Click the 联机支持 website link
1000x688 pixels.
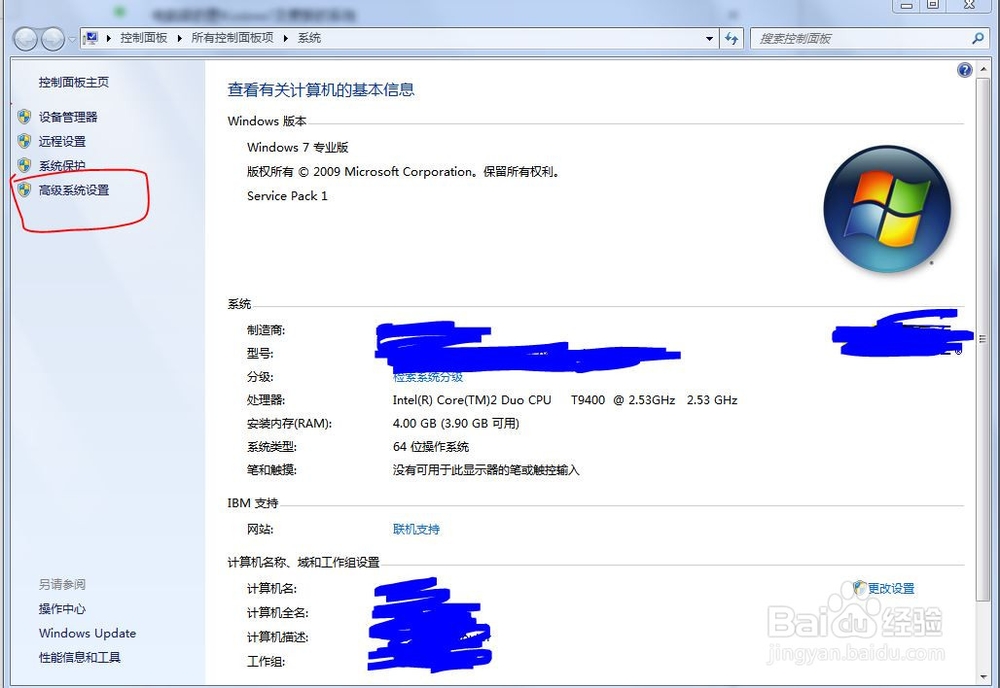click(x=416, y=529)
